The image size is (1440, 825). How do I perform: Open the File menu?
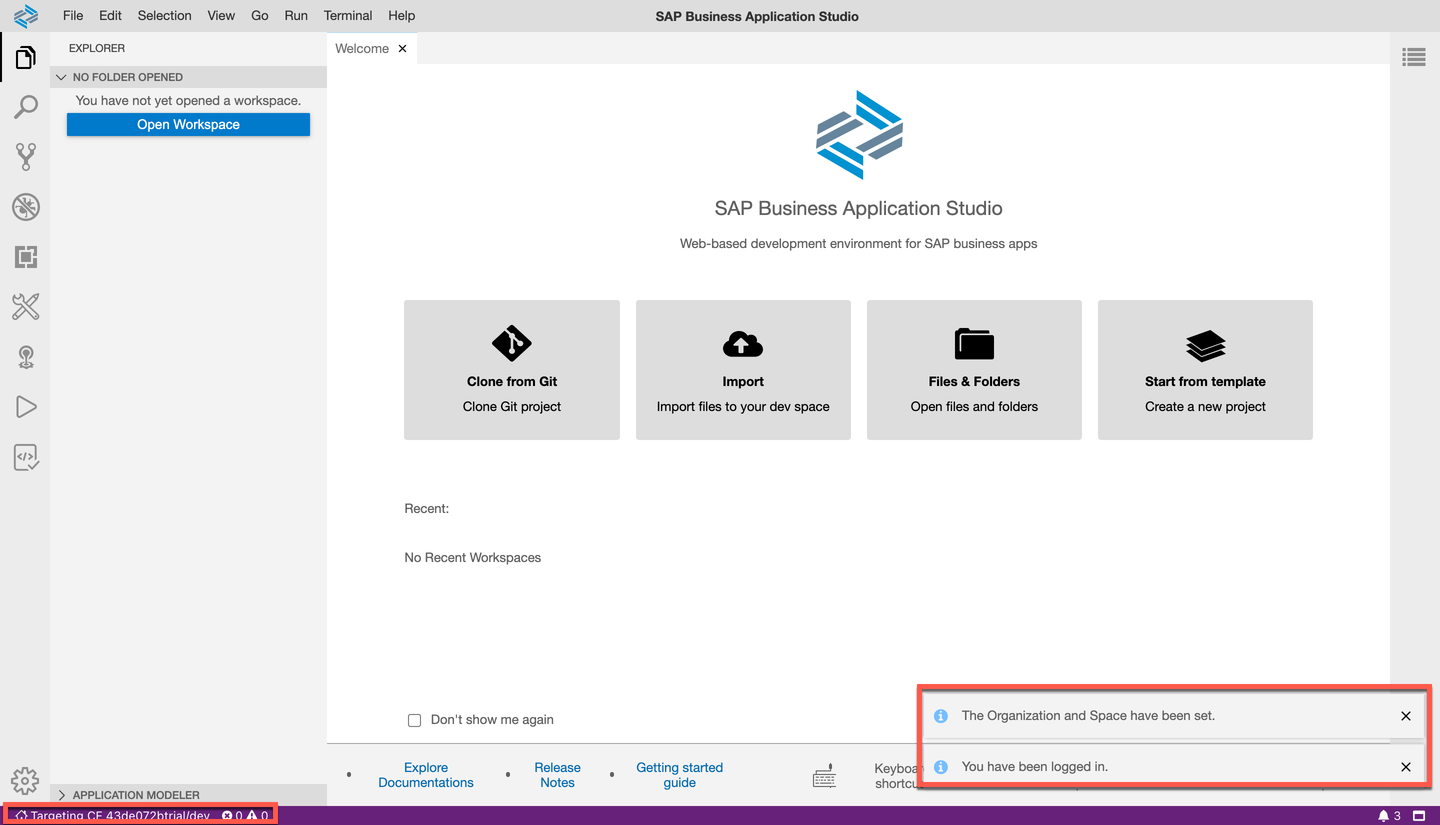click(x=73, y=16)
